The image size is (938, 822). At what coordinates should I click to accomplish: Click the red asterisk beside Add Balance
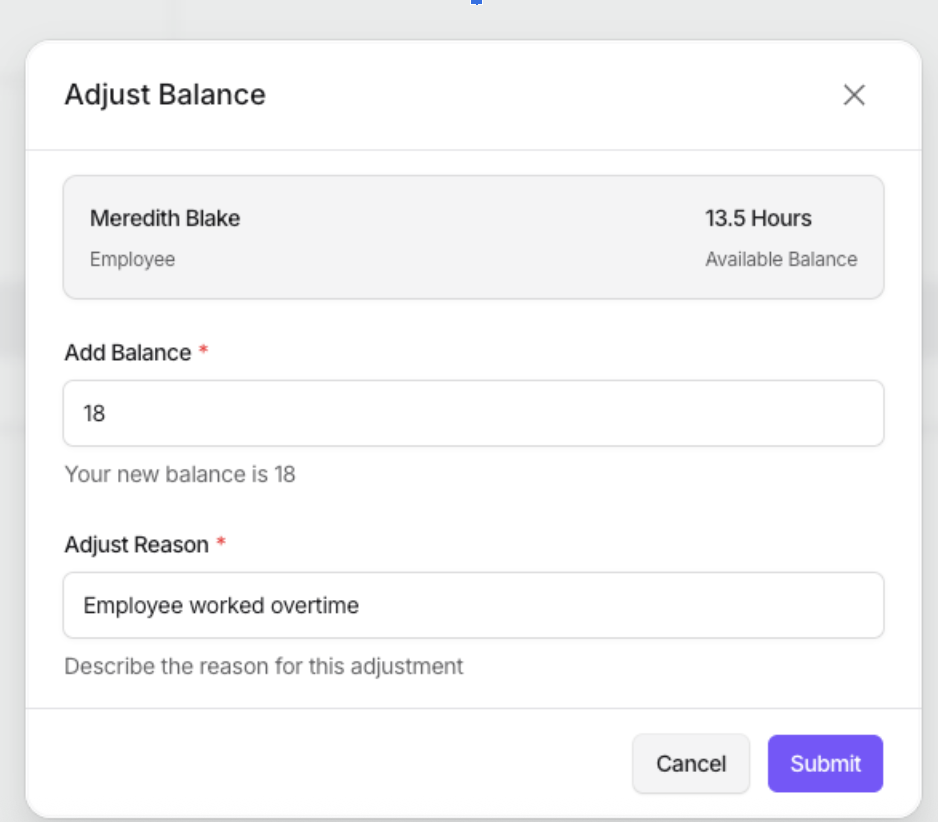pyautogui.click(x=204, y=352)
